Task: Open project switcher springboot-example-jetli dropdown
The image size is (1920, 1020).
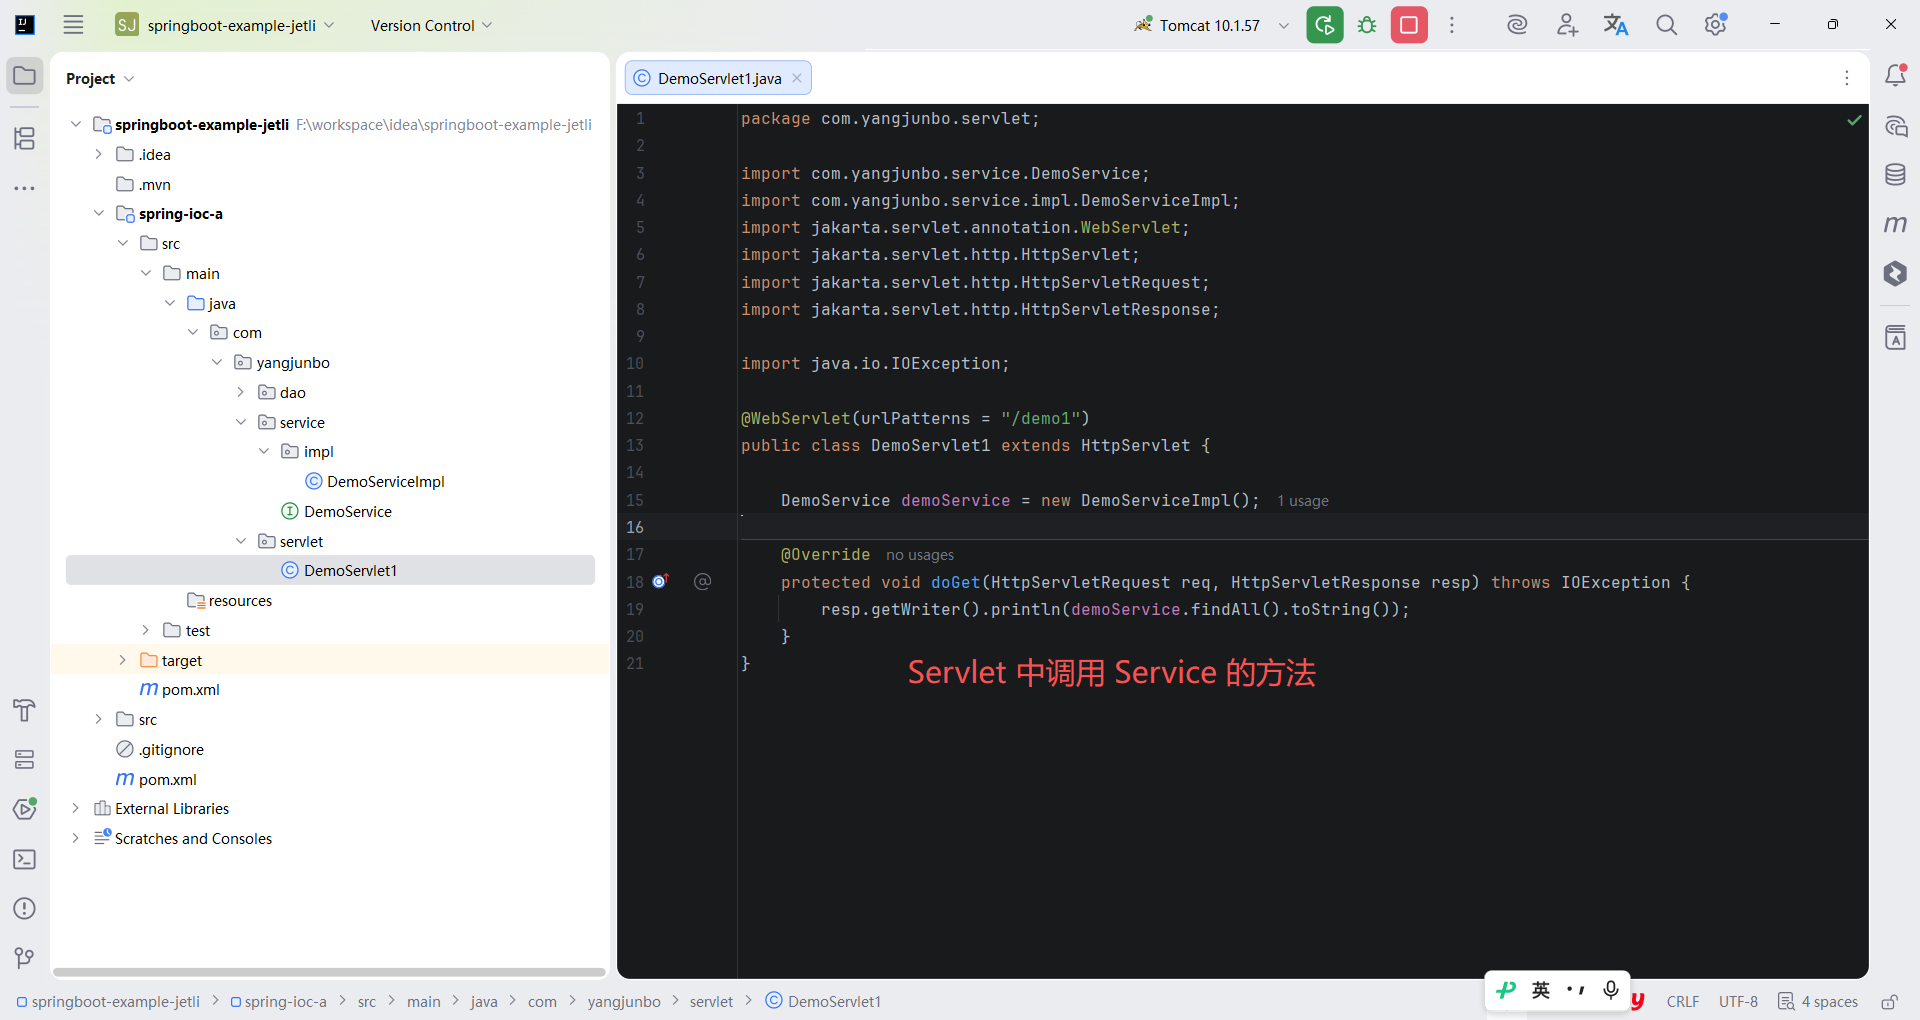Action: coord(225,25)
